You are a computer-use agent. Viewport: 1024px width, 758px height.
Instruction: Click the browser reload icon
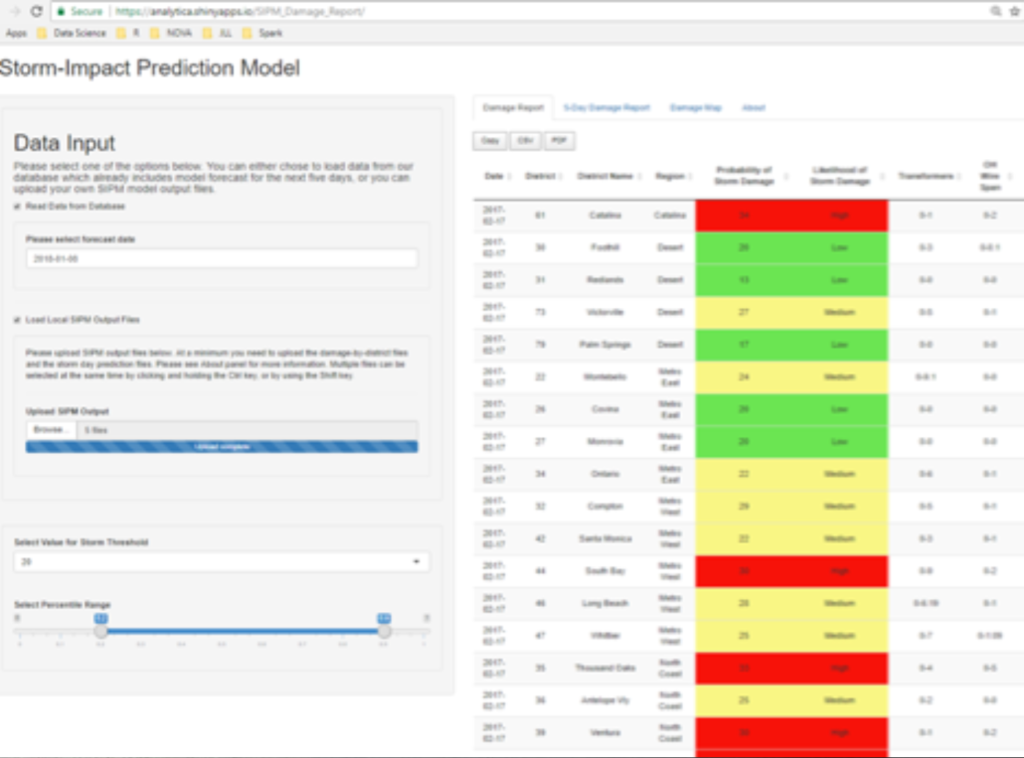37,11
